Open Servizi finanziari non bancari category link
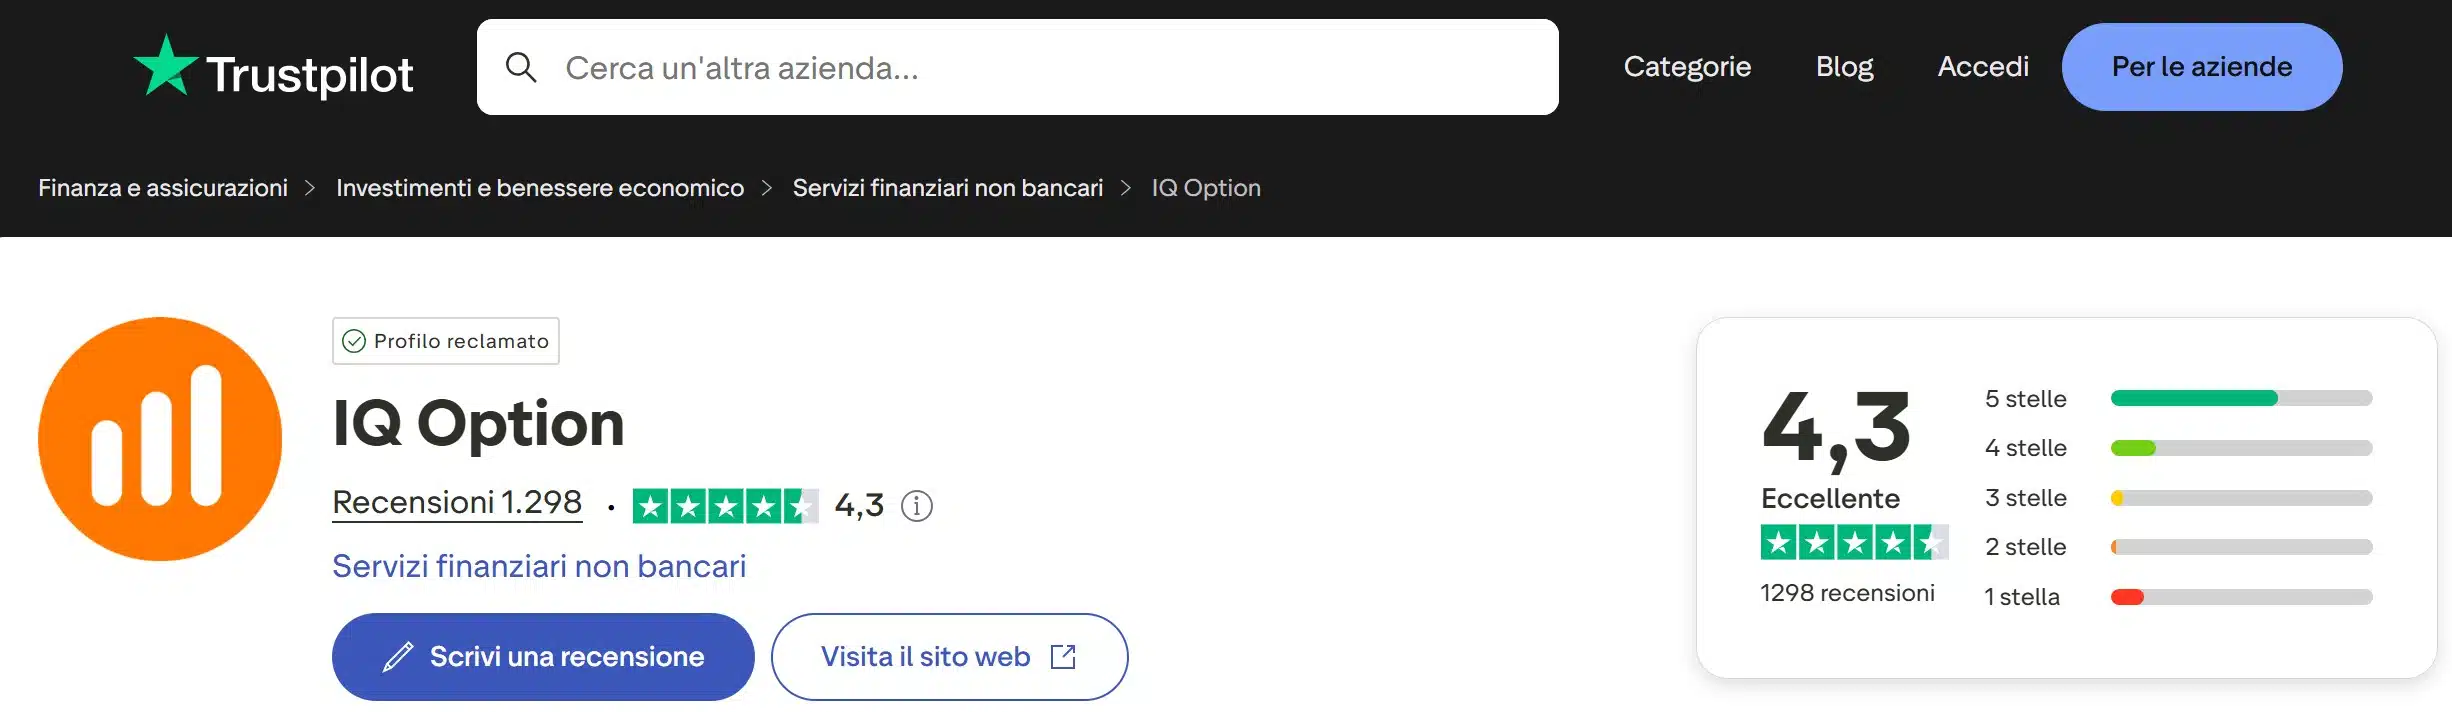 coord(539,567)
